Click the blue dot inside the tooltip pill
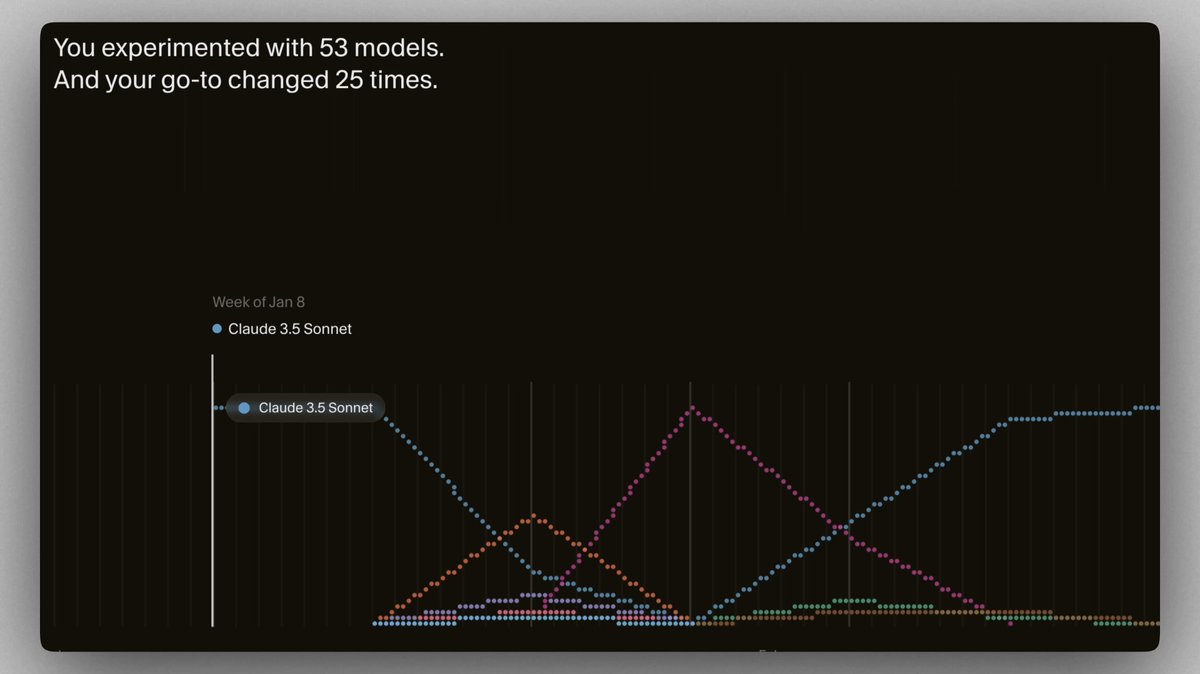The height and width of the screenshot is (674, 1200). (244, 408)
